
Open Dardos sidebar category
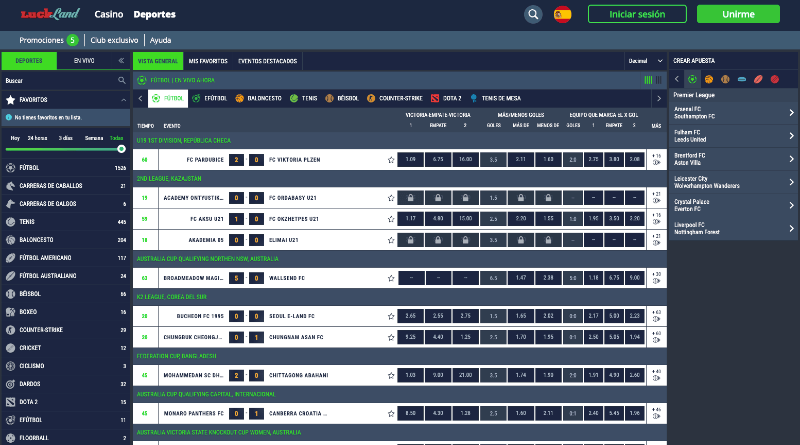coord(65,384)
